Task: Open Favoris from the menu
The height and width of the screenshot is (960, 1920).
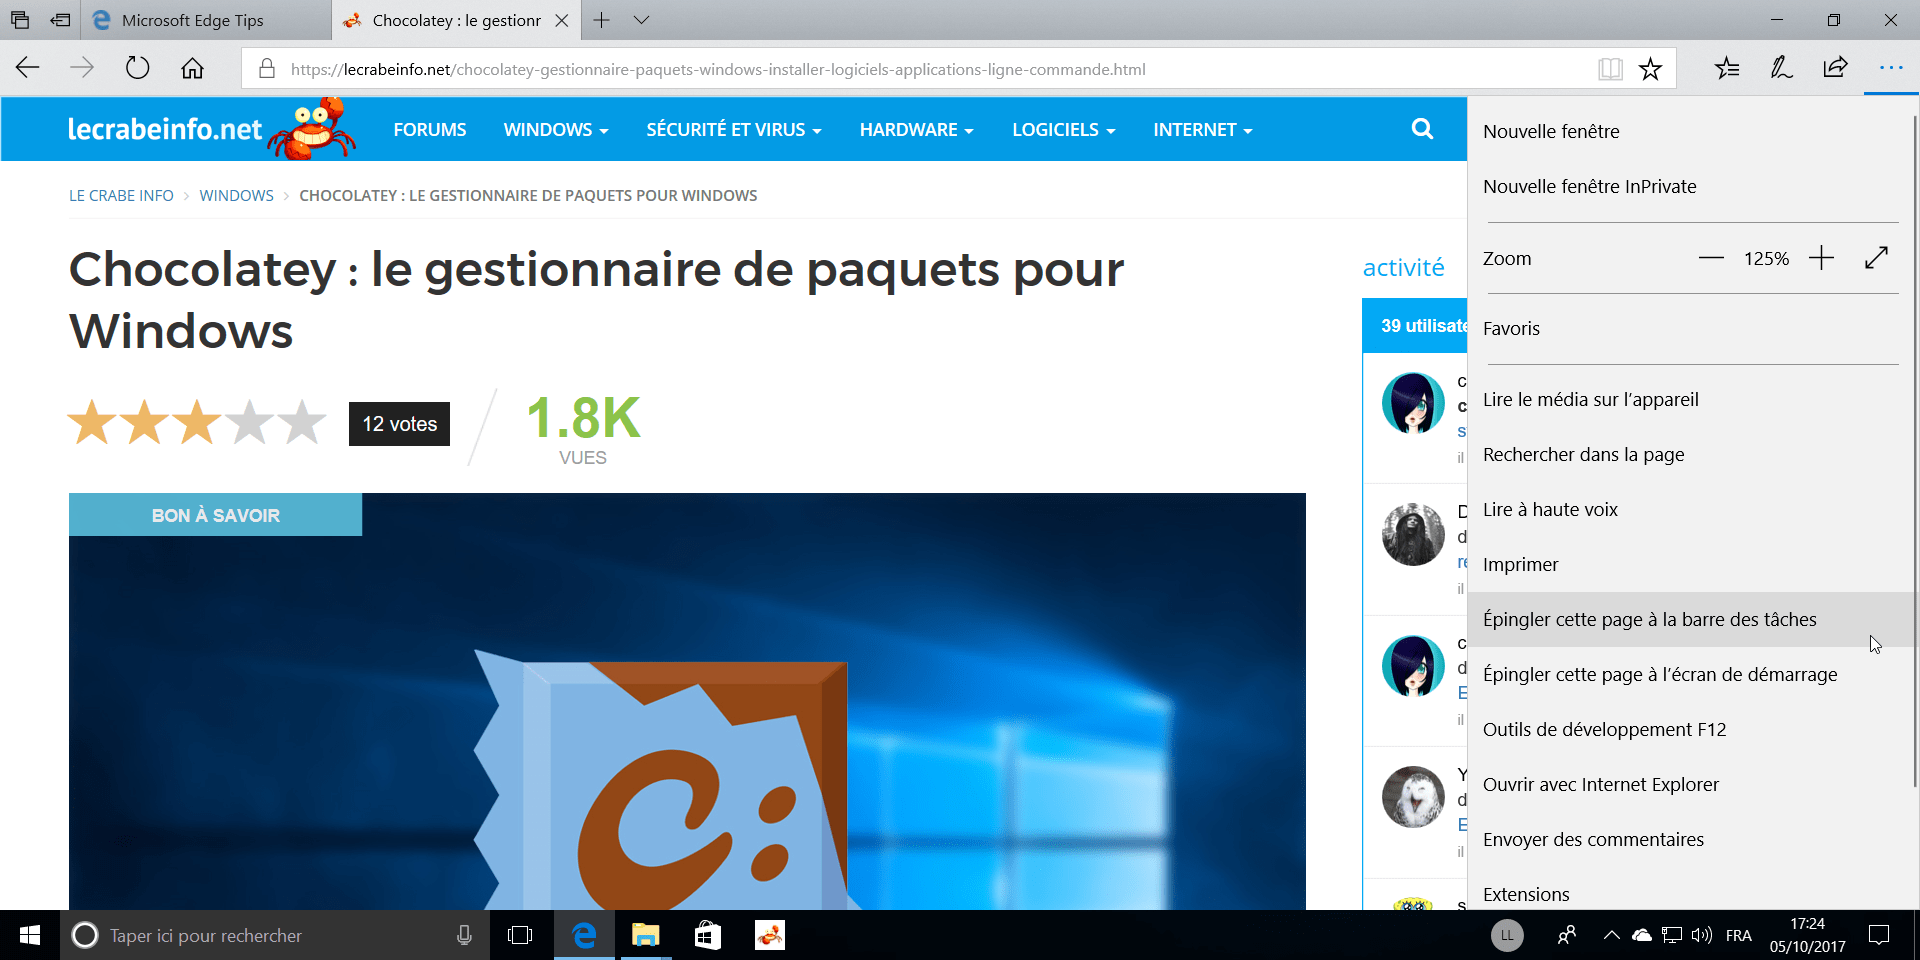Action: (x=1691, y=328)
